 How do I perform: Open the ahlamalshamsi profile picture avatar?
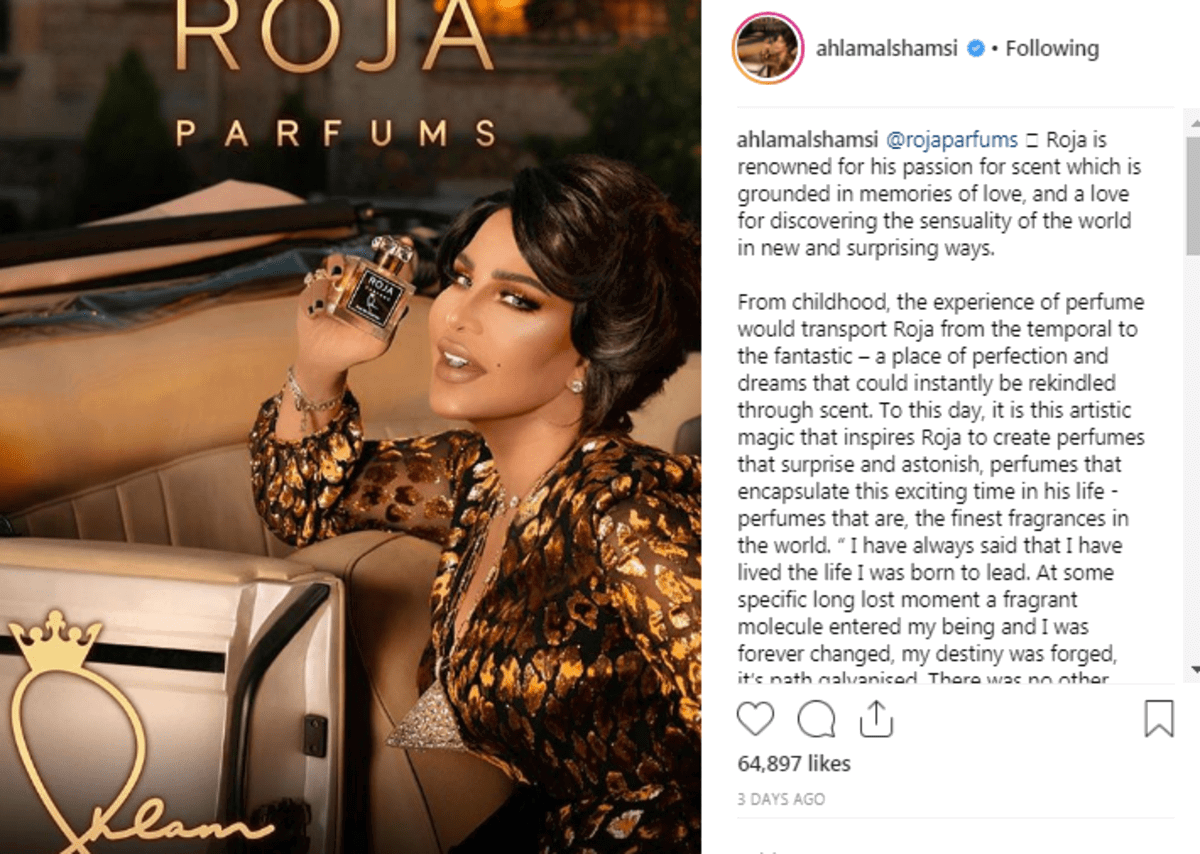pyautogui.click(x=768, y=47)
